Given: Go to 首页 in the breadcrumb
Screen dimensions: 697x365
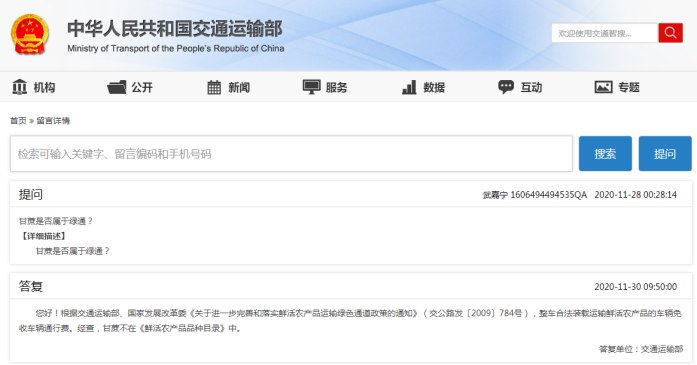Looking at the screenshot, I should coord(18,121).
